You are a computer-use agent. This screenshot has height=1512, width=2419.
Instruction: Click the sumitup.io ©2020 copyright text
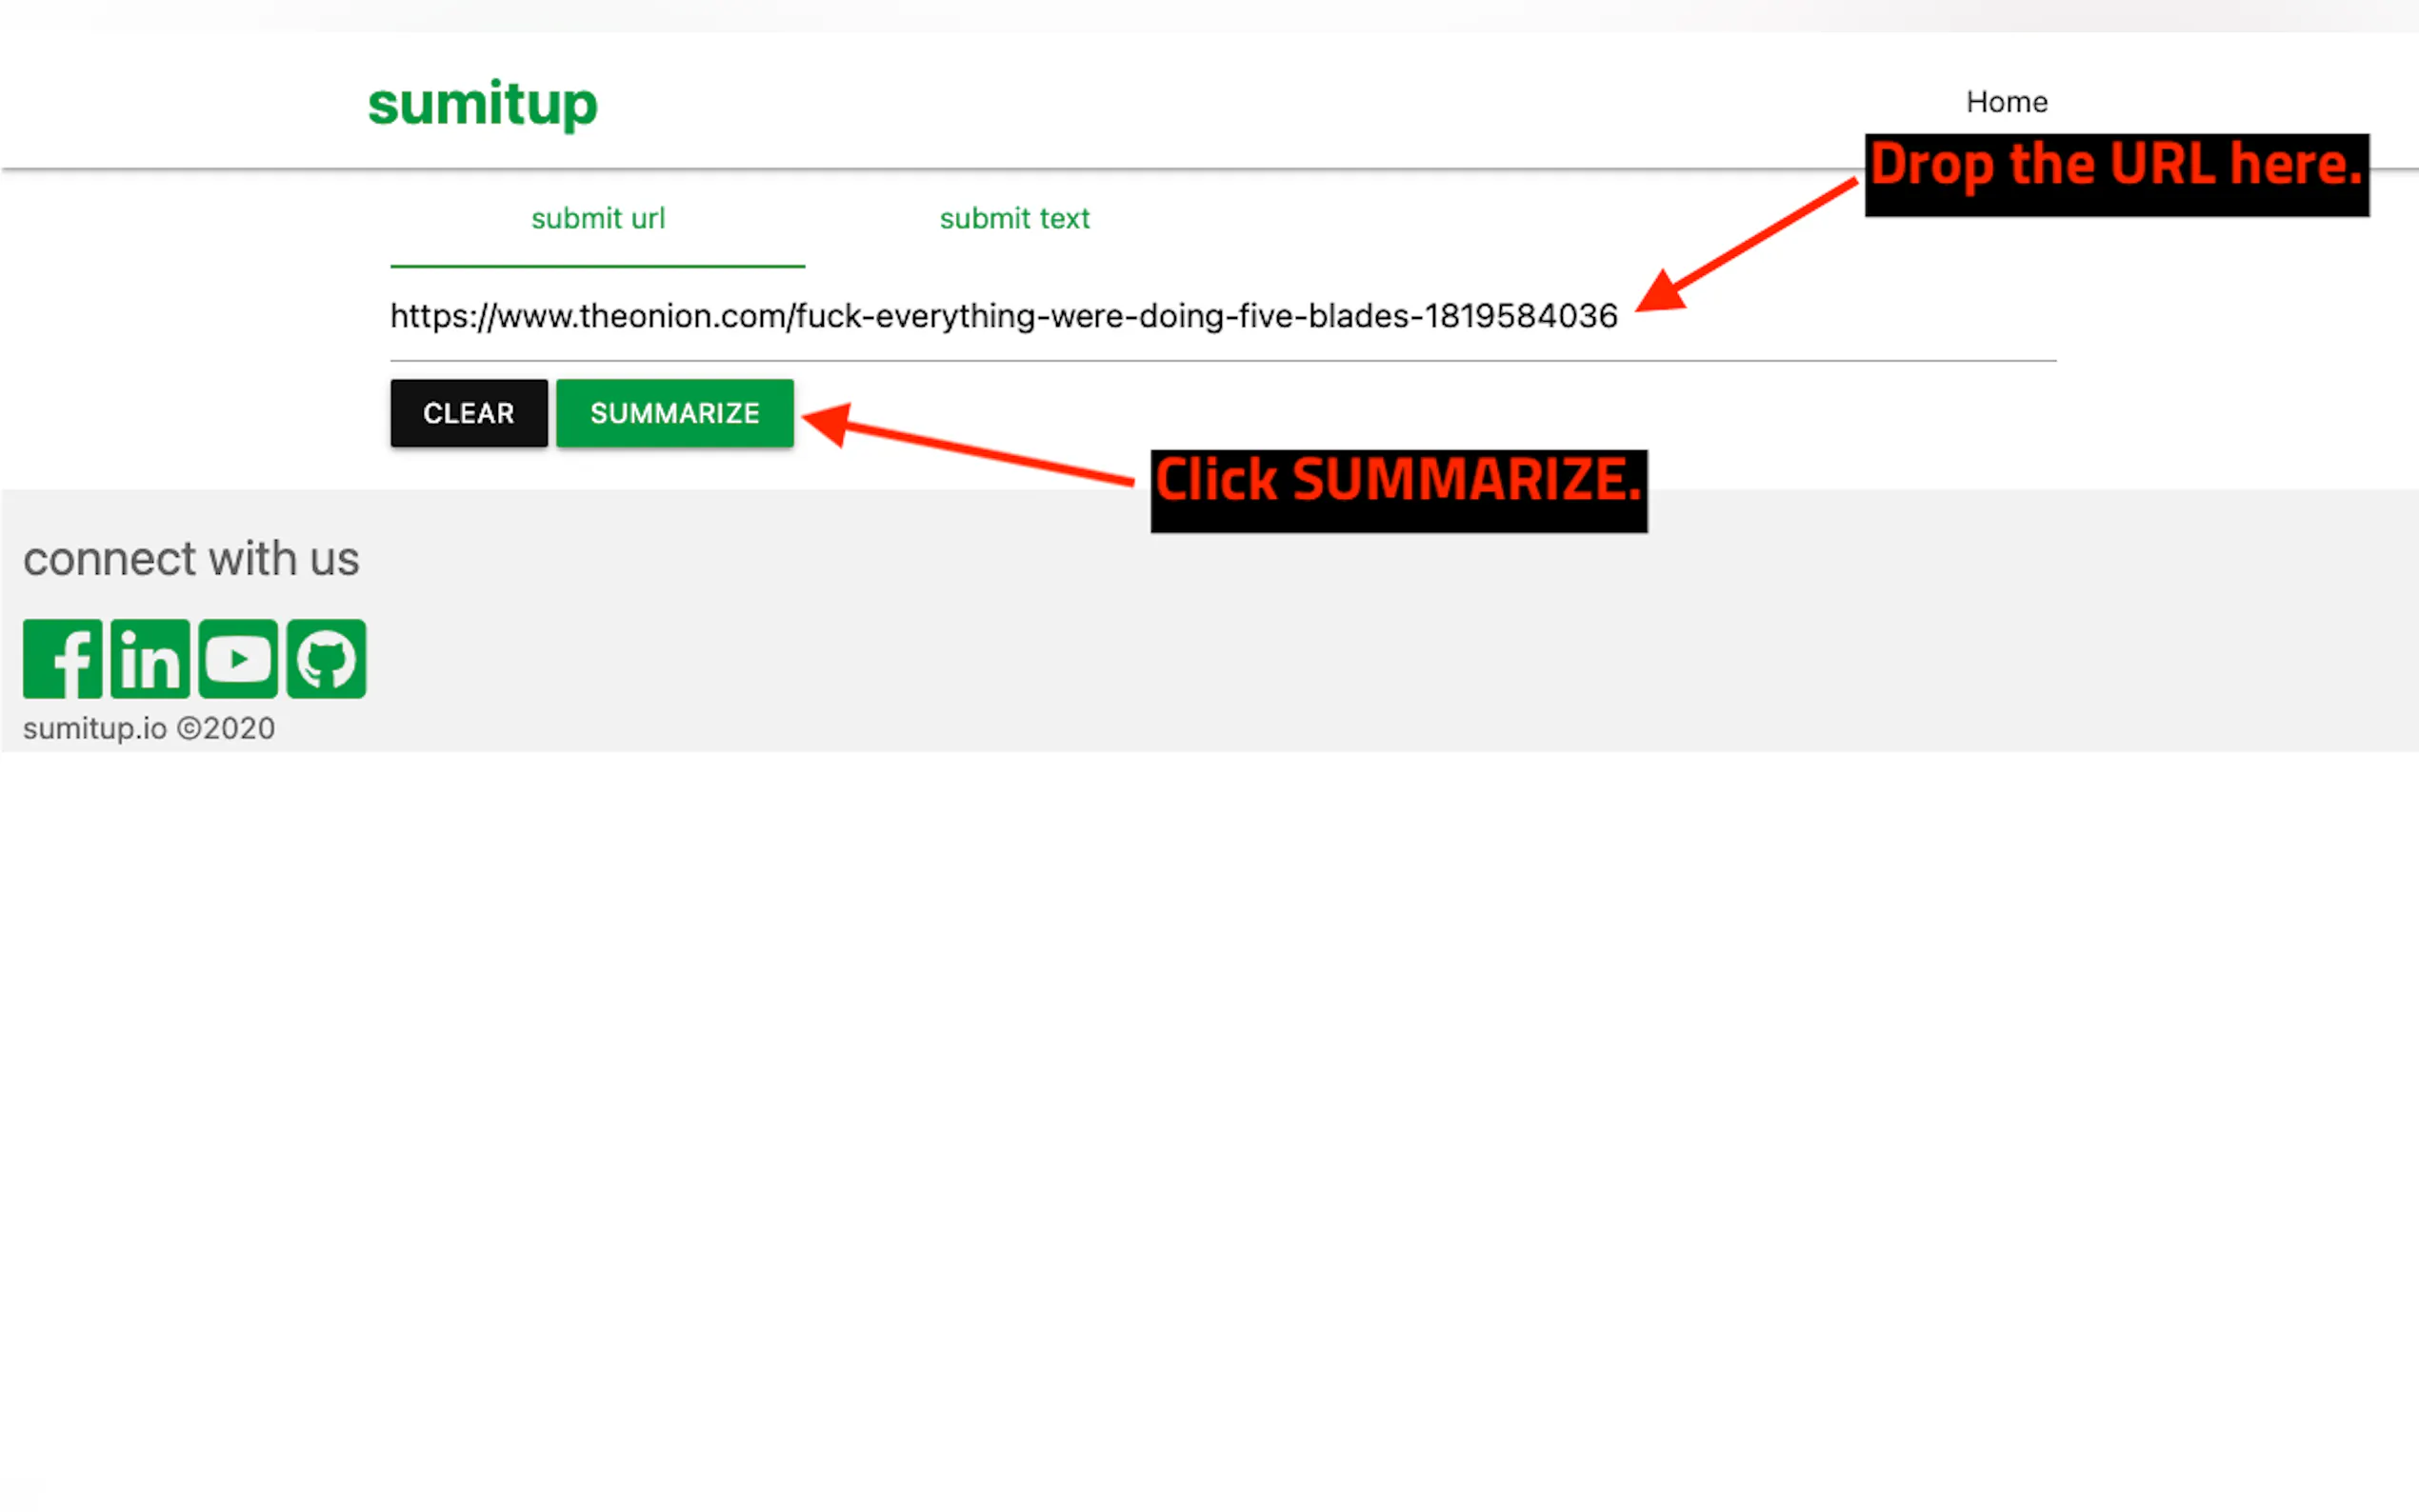pyautogui.click(x=149, y=728)
